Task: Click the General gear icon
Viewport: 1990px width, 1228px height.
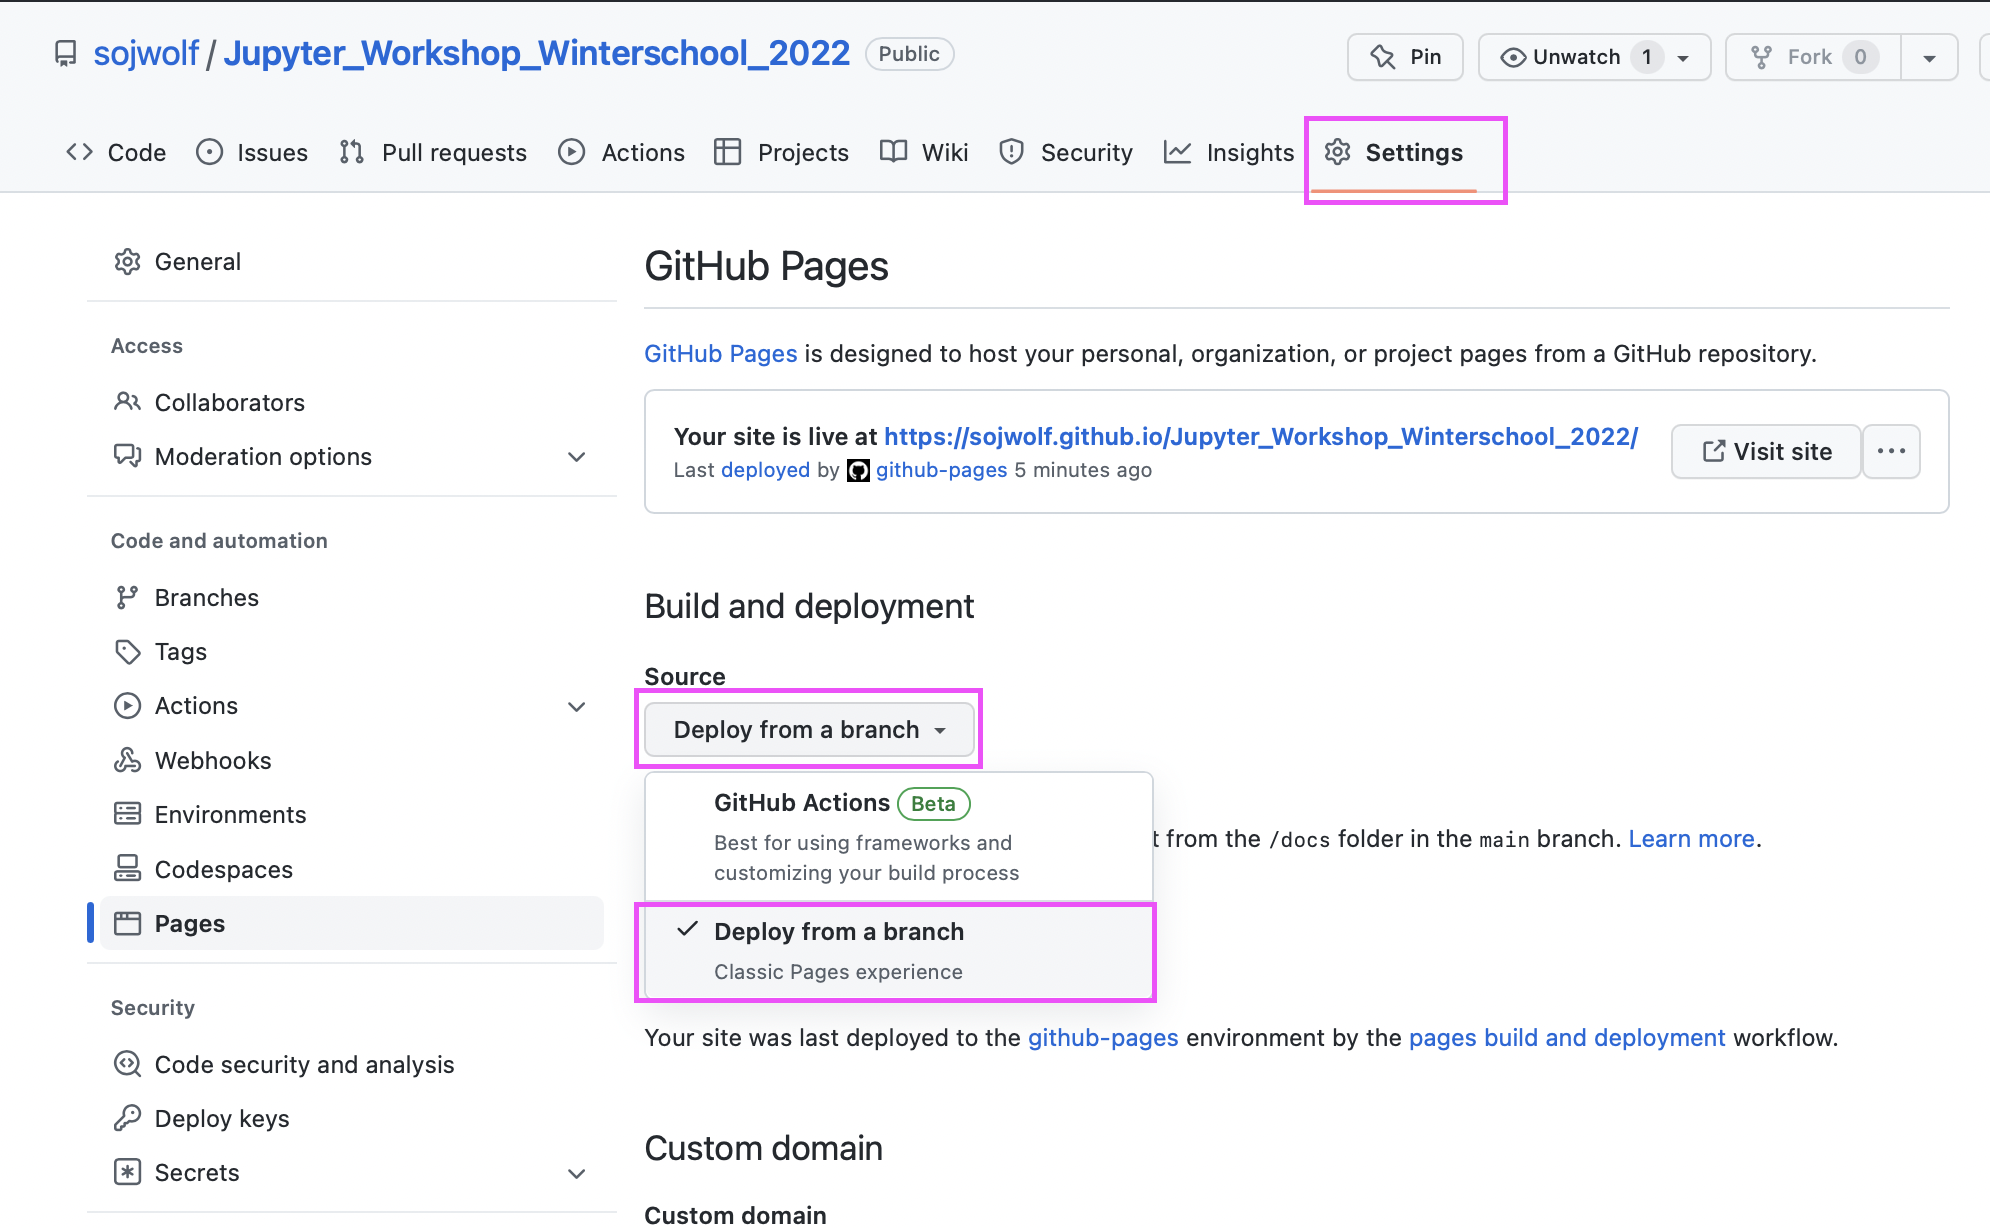Action: (127, 262)
